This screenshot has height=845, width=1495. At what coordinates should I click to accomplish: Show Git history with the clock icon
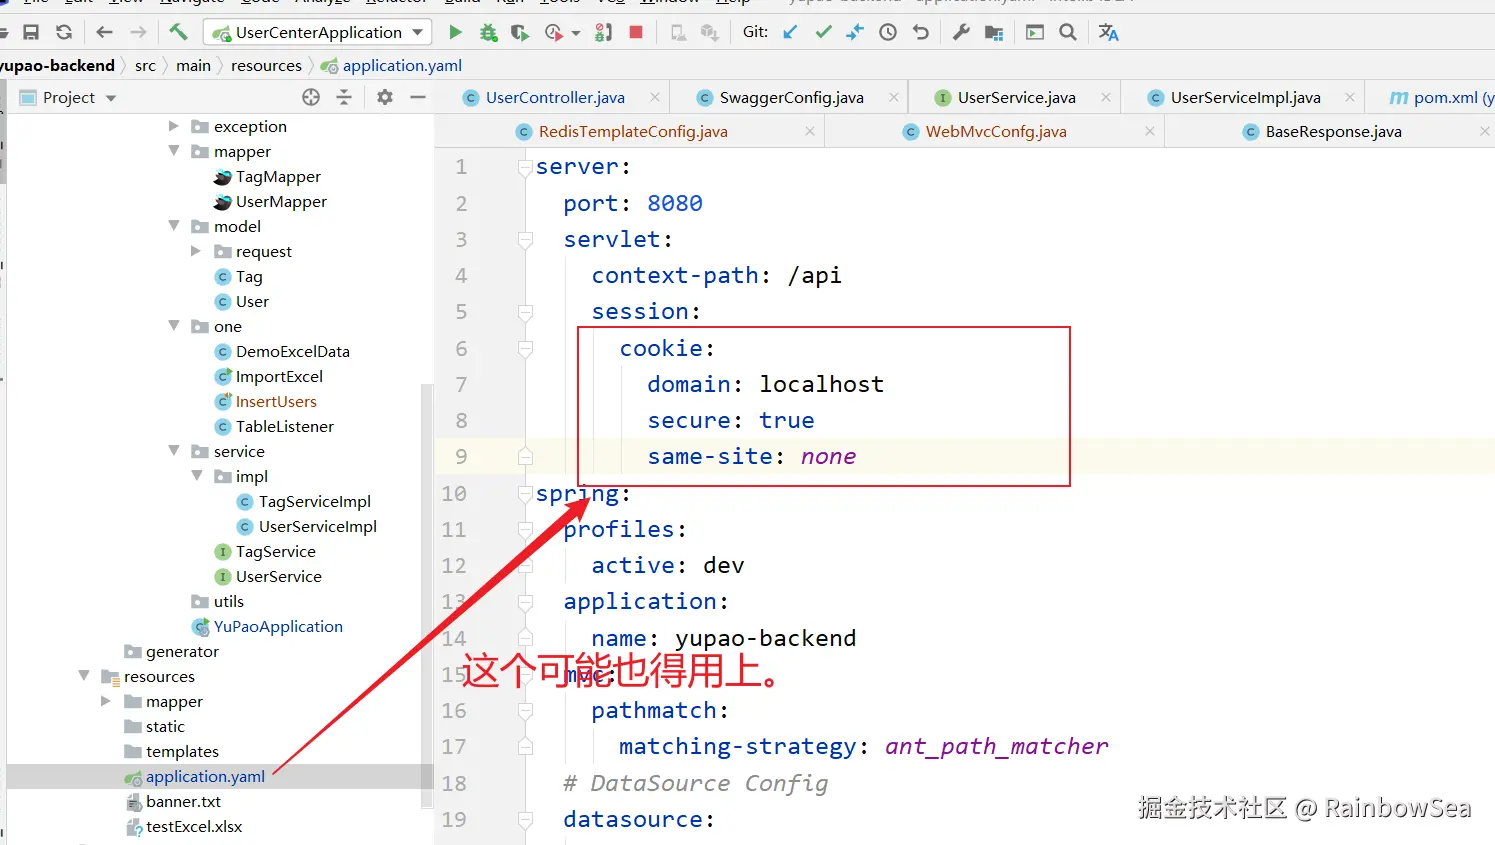click(x=888, y=32)
